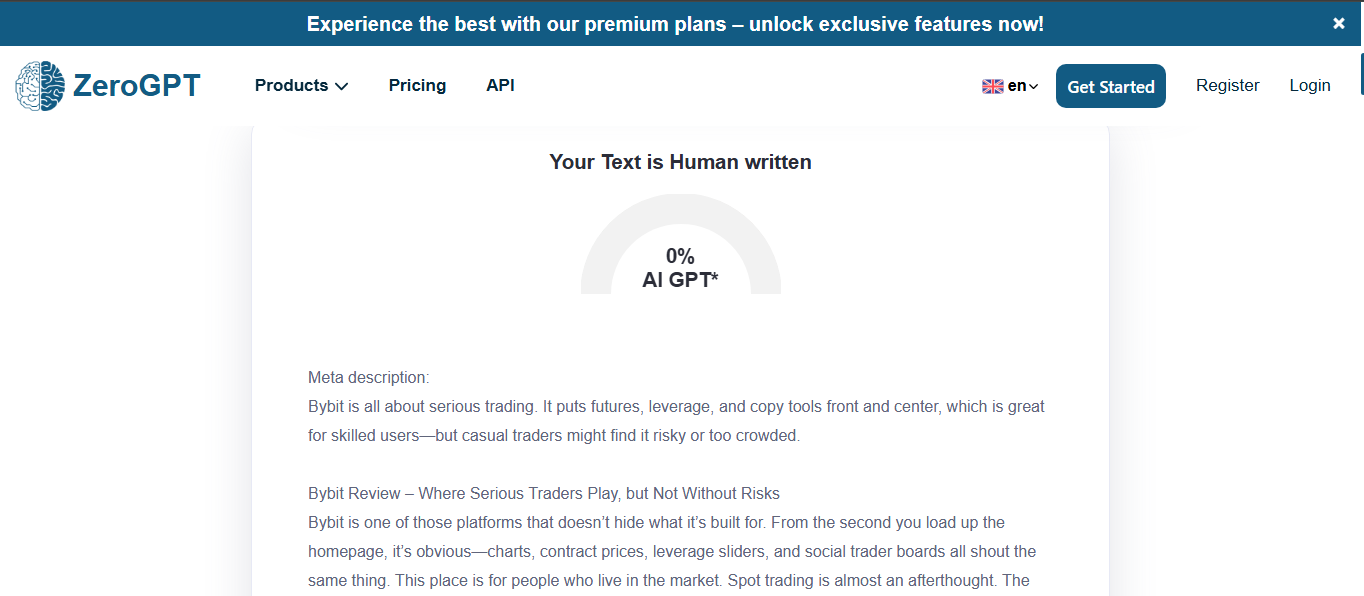Viewport: 1364px width, 596px height.
Task: Open the Products menu
Action: [x=291, y=86]
